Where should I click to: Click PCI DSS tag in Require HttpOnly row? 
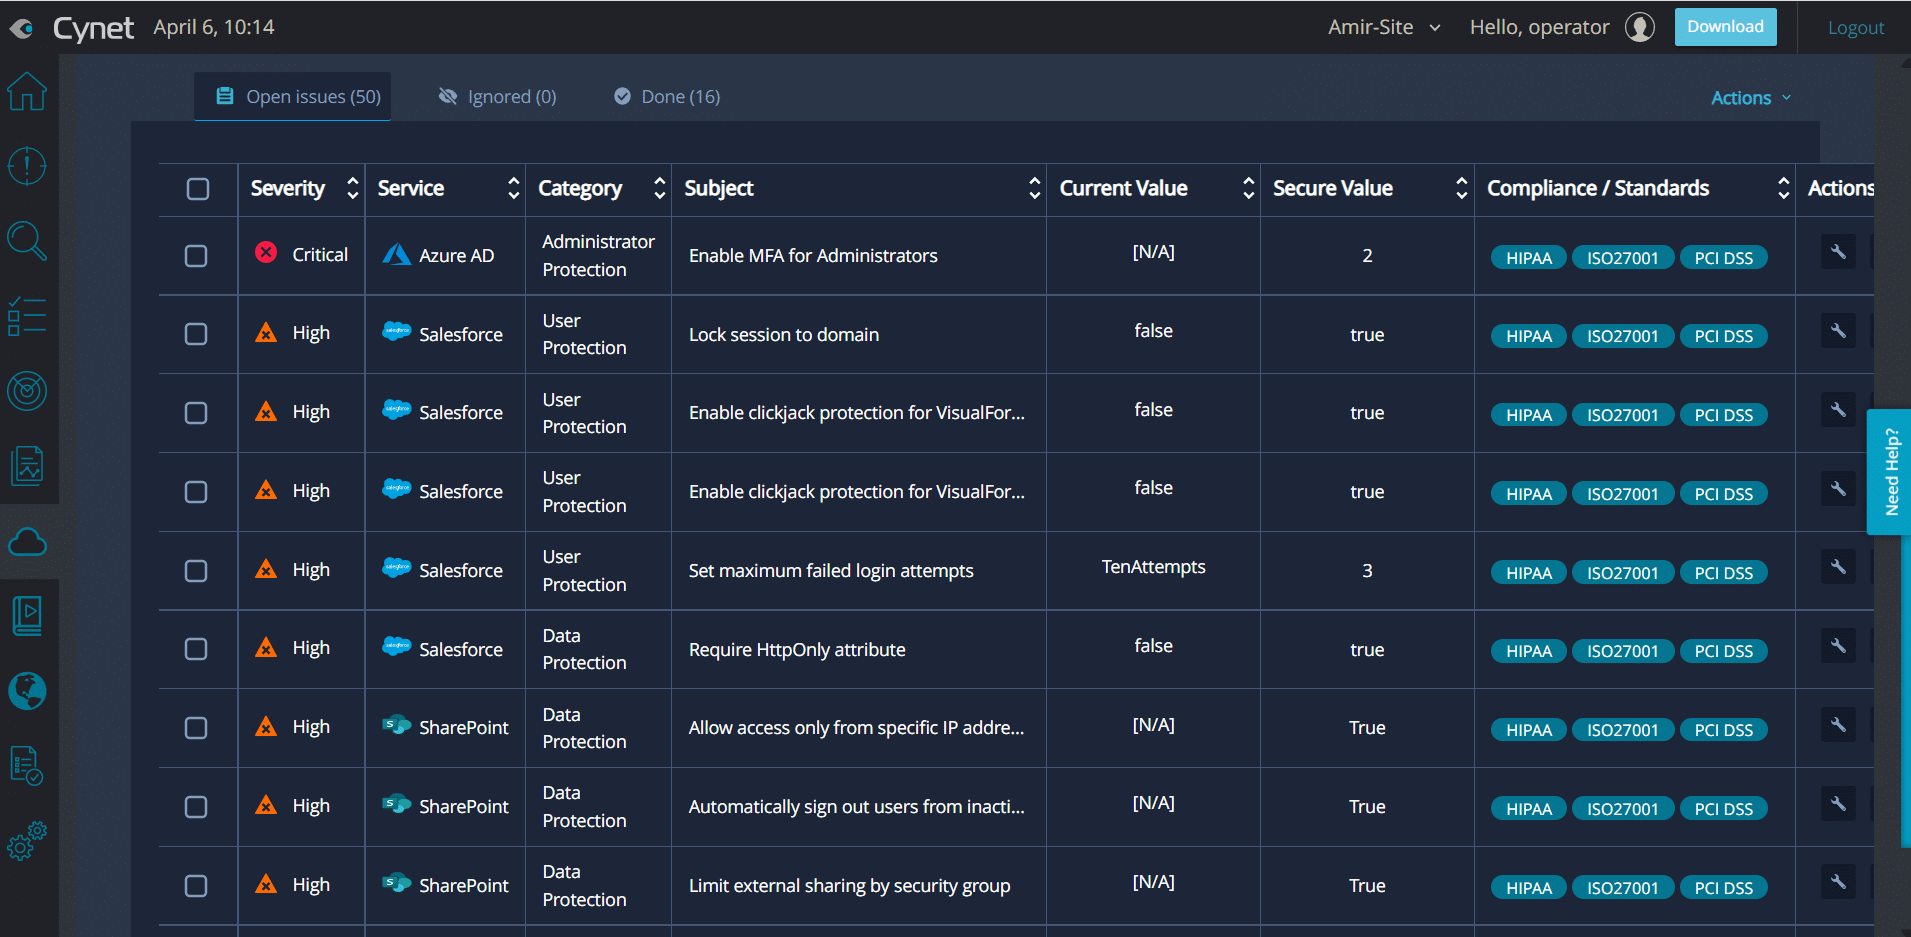pos(1723,651)
